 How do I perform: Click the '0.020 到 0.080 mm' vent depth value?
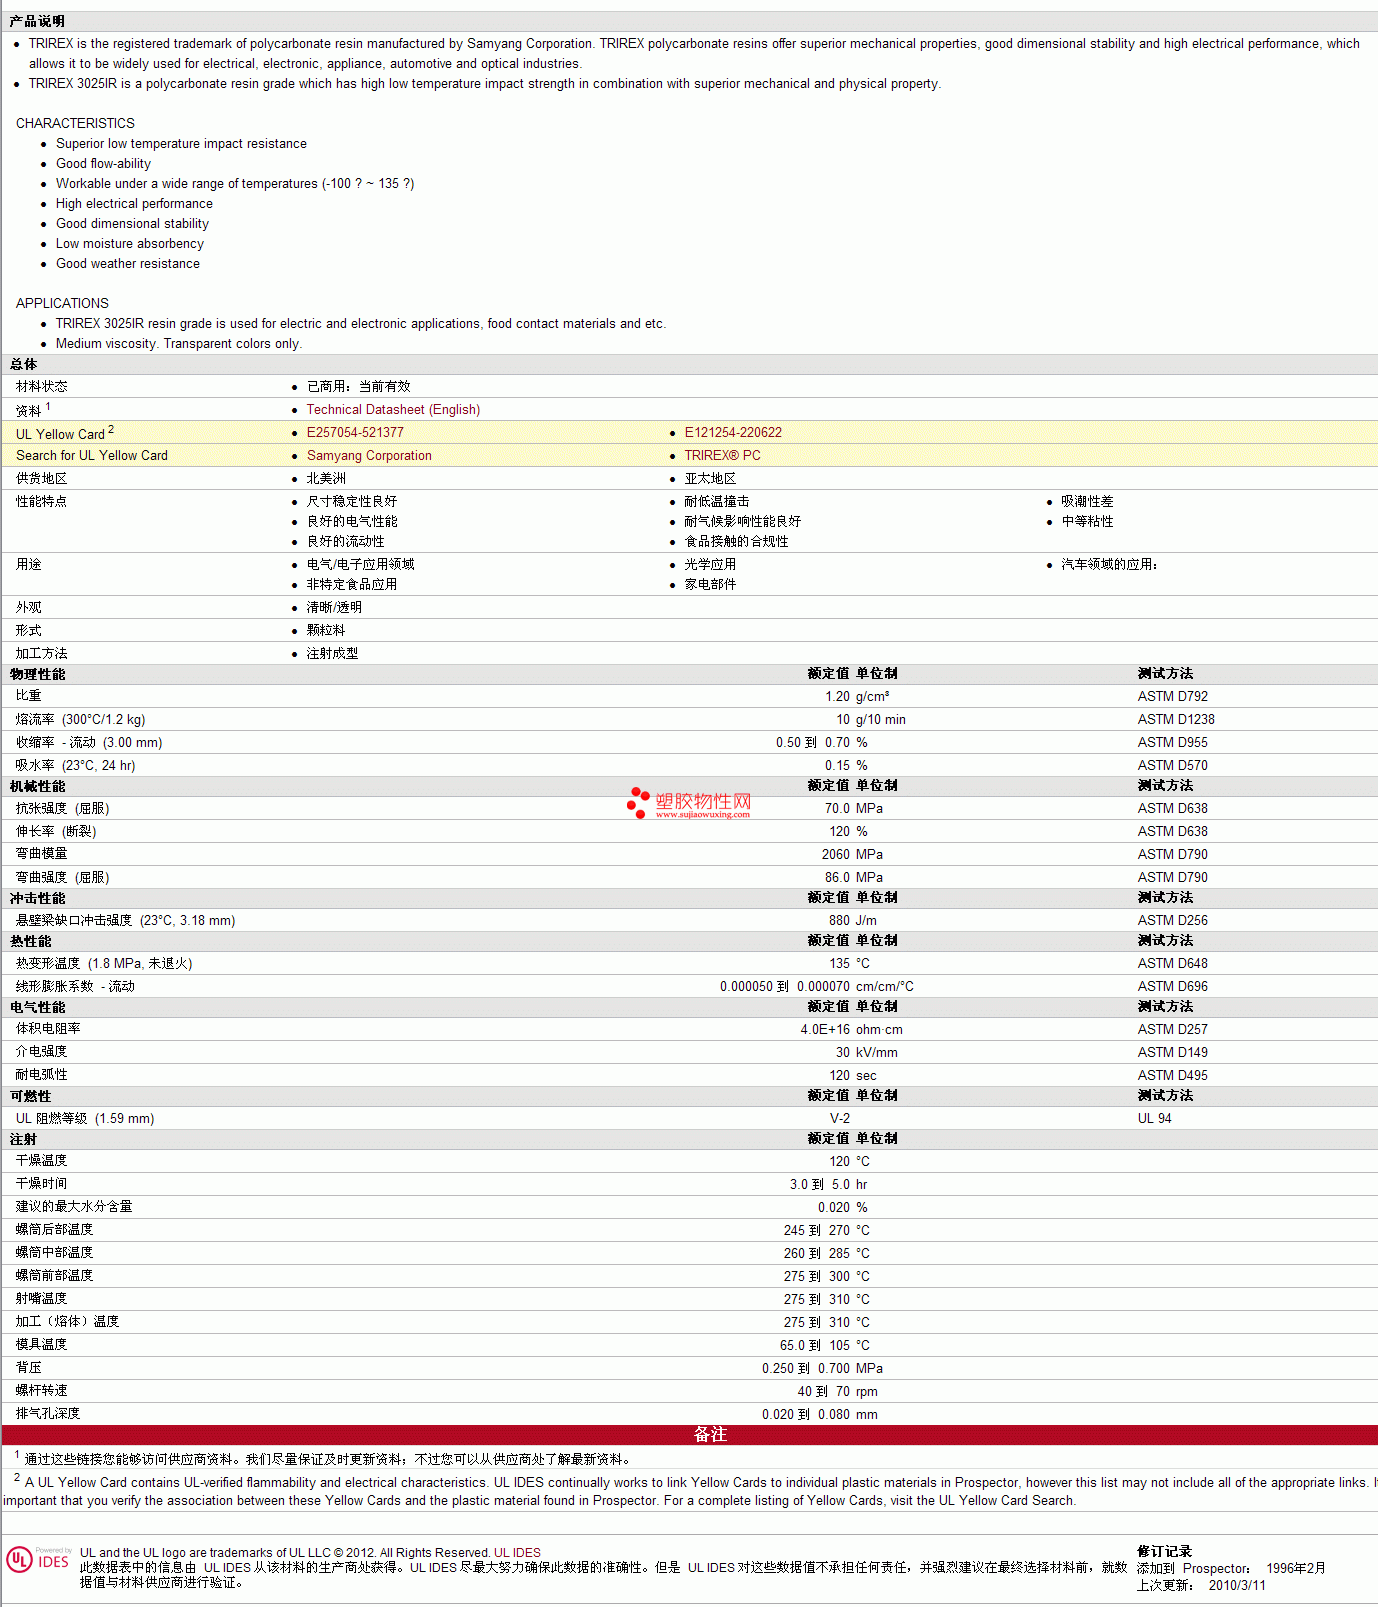pyautogui.click(x=820, y=1415)
